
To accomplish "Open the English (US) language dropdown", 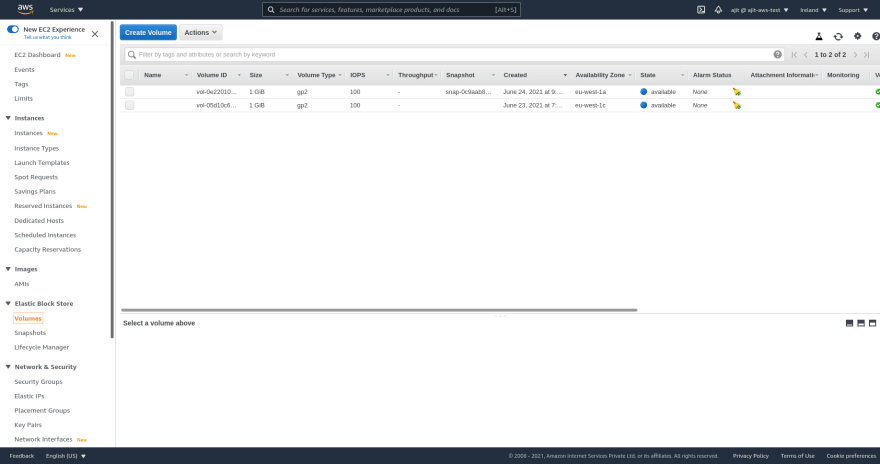I will 66,456.
